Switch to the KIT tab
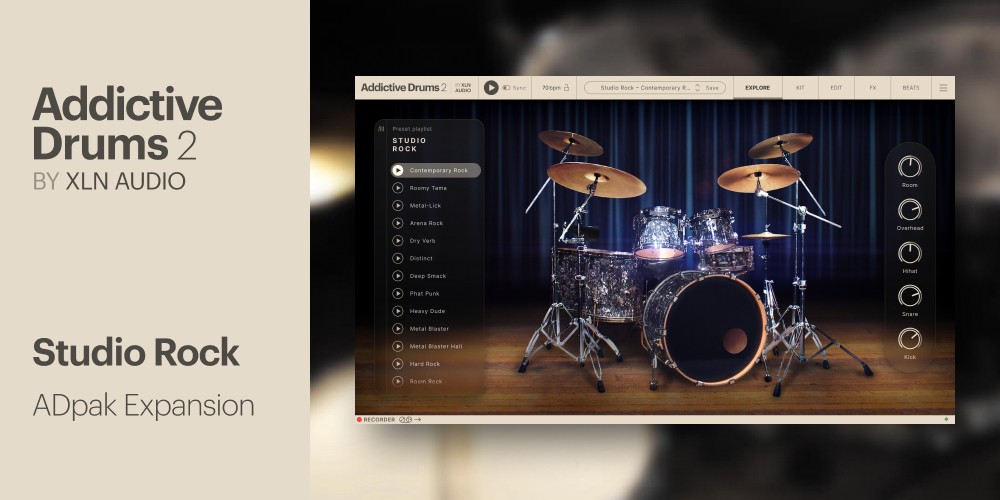 [x=800, y=88]
